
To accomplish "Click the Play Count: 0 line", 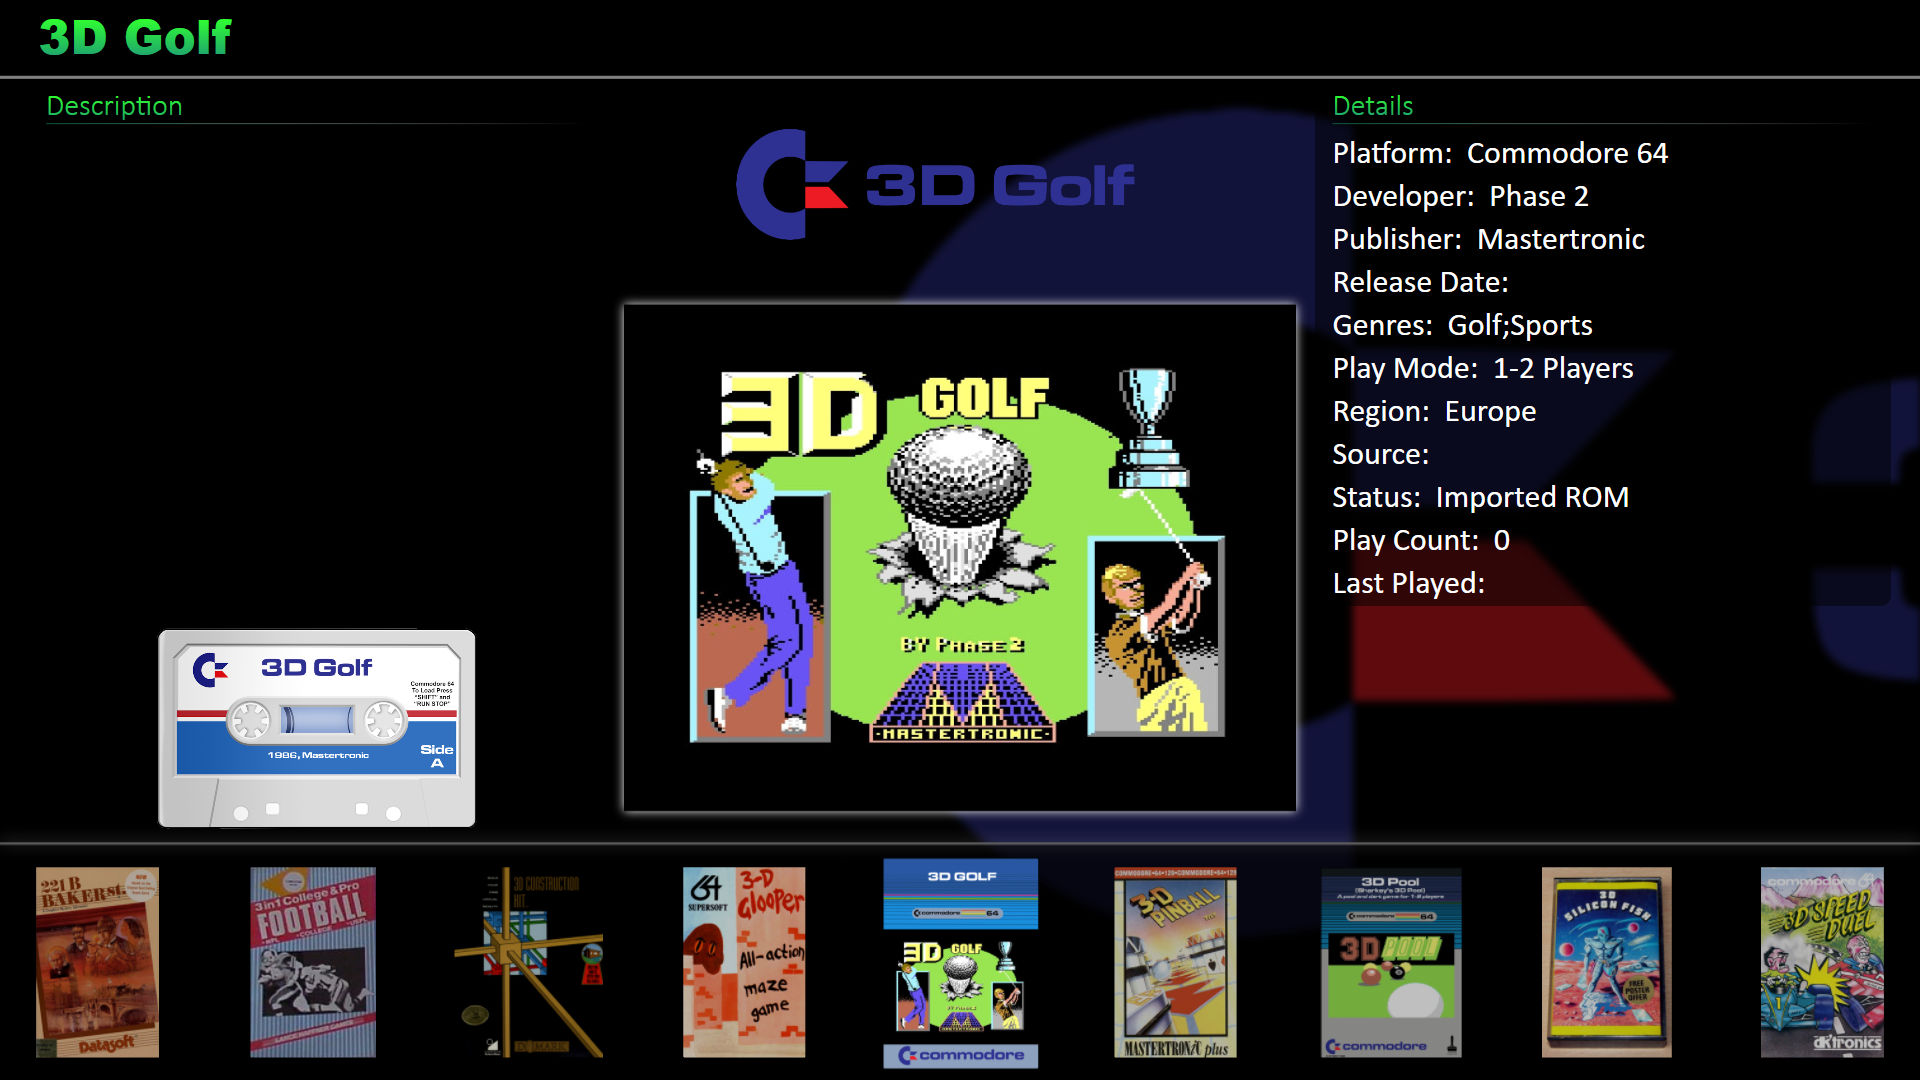I will tap(1421, 540).
